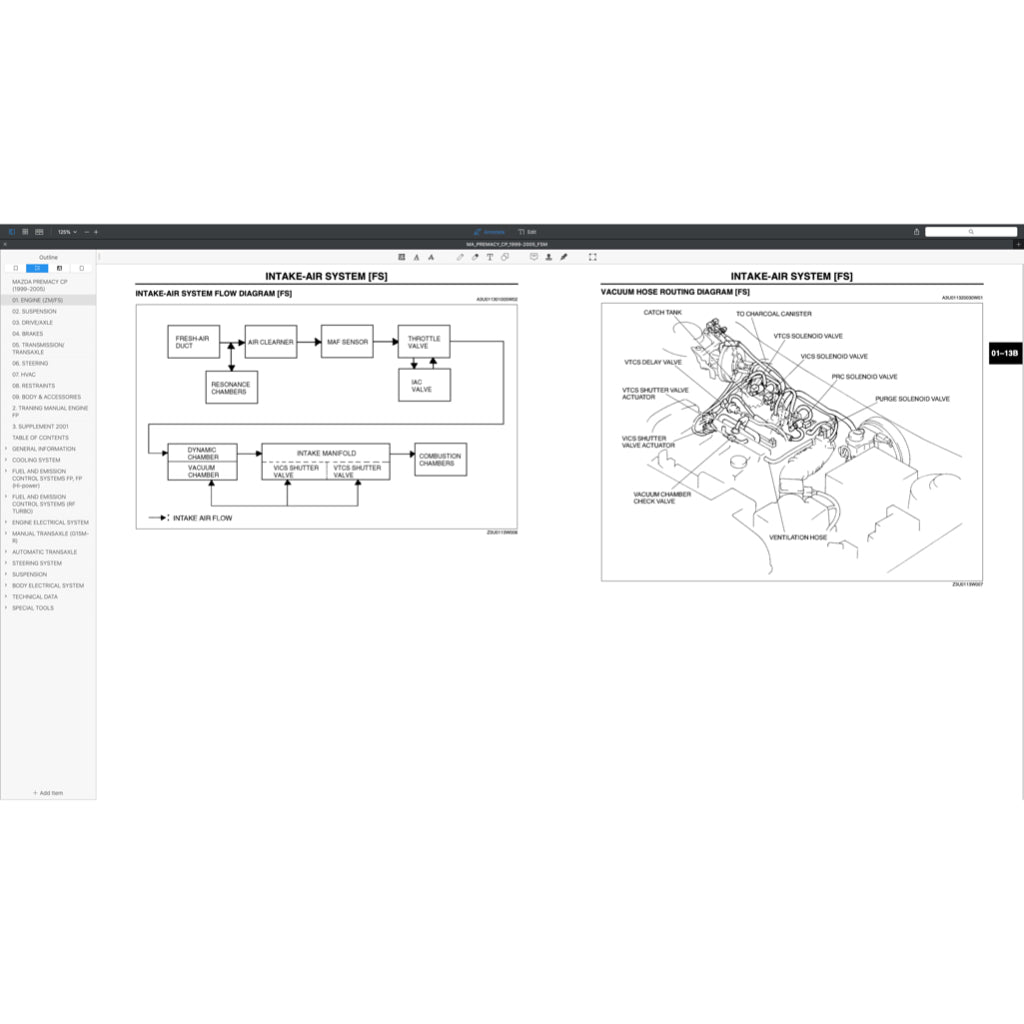Screen dimensions: 1024x1024
Task: Select the note comment tool
Action: [533, 257]
